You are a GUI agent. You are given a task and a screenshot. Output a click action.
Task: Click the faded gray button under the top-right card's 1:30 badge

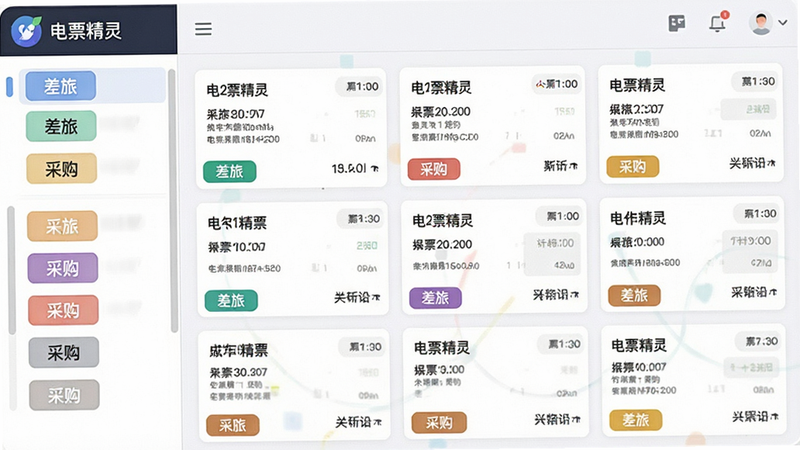click(748, 109)
